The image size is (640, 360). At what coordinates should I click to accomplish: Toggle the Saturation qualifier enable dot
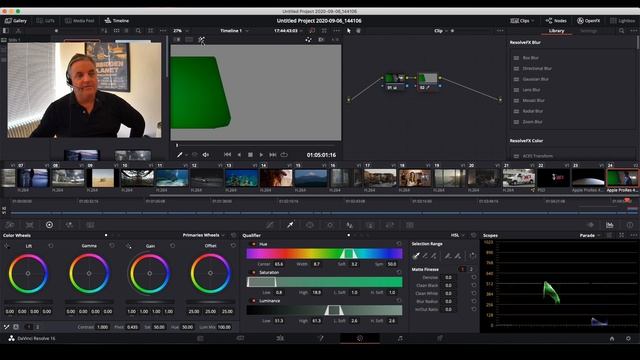tap(253, 272)
